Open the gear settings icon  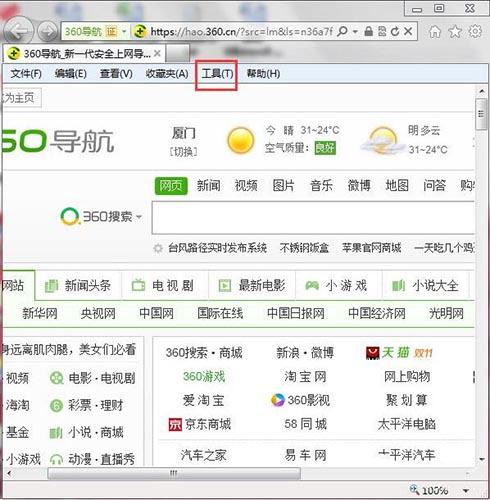pos(475,32)
